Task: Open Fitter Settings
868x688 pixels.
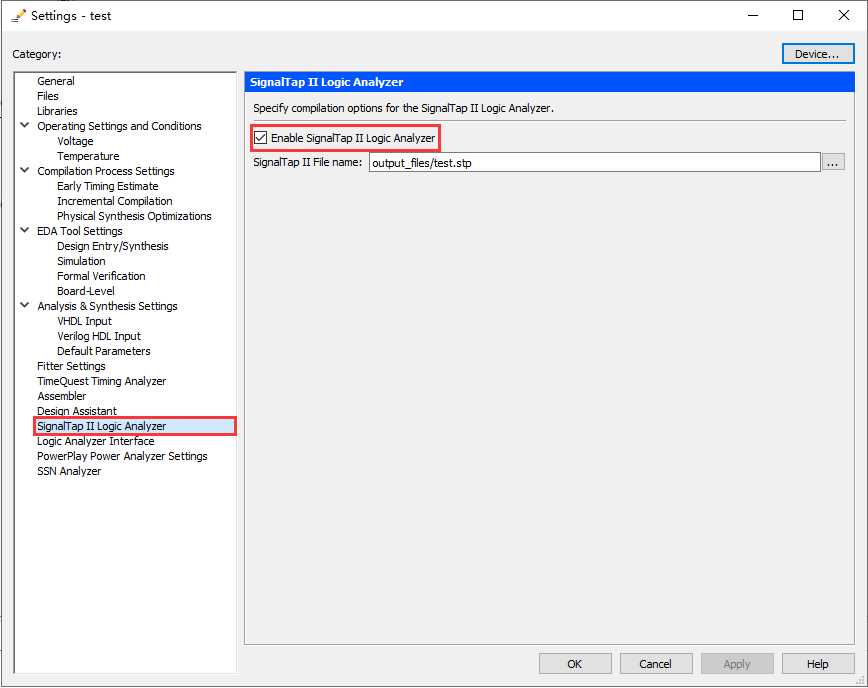Action: pos(71,366)
